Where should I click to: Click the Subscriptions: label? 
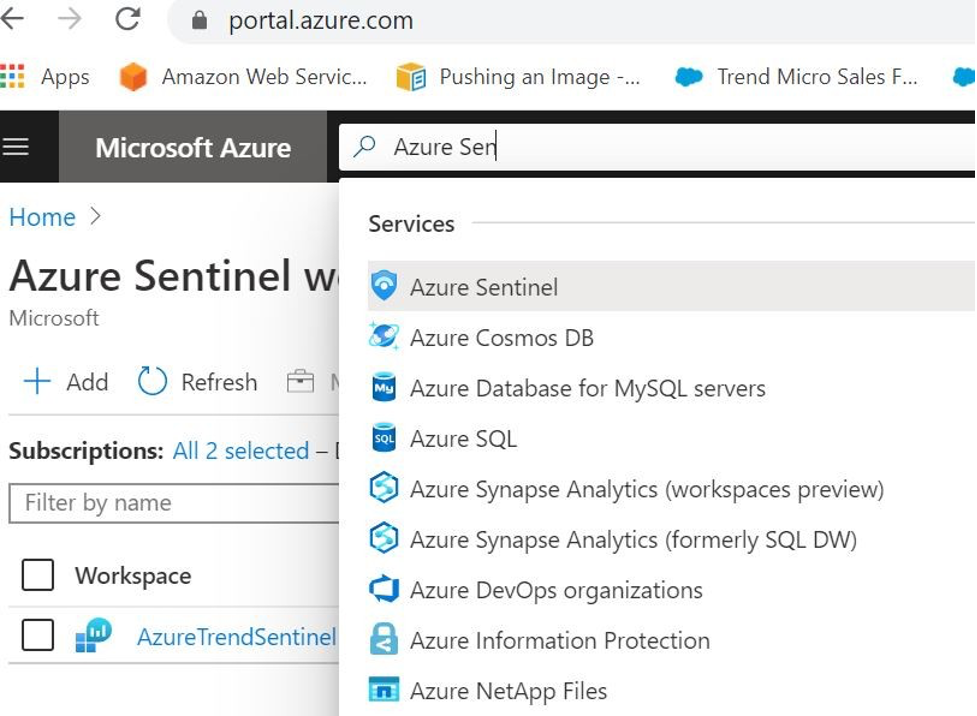pos(87,451)
